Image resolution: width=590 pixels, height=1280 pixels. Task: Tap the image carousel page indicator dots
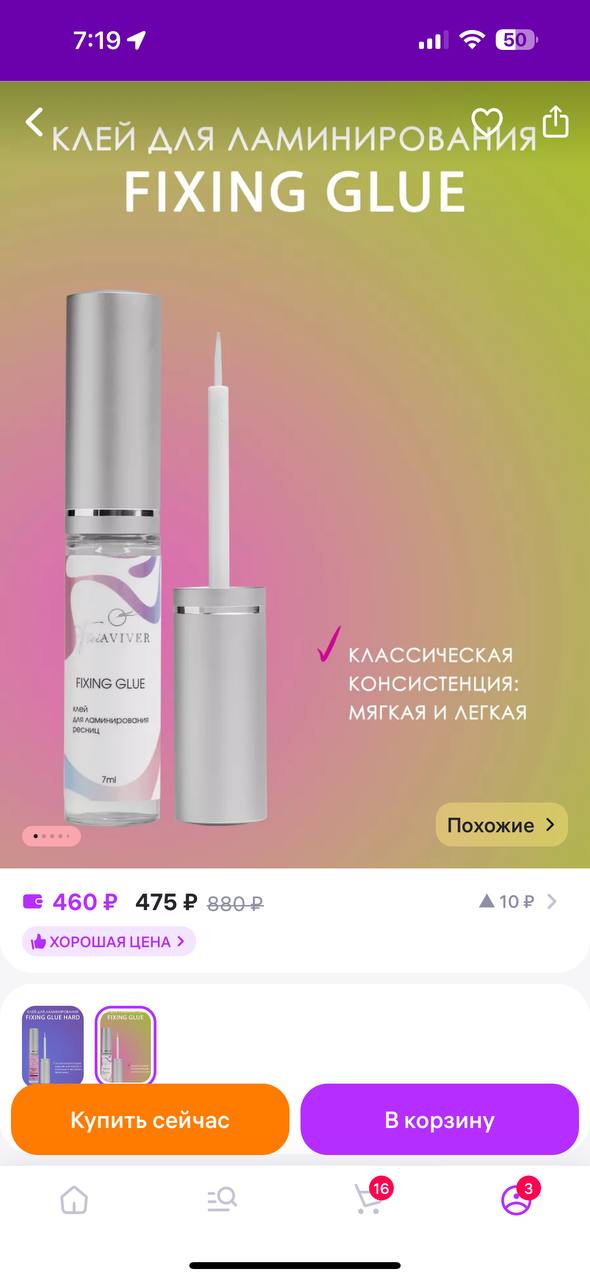[x=51, y=835]
